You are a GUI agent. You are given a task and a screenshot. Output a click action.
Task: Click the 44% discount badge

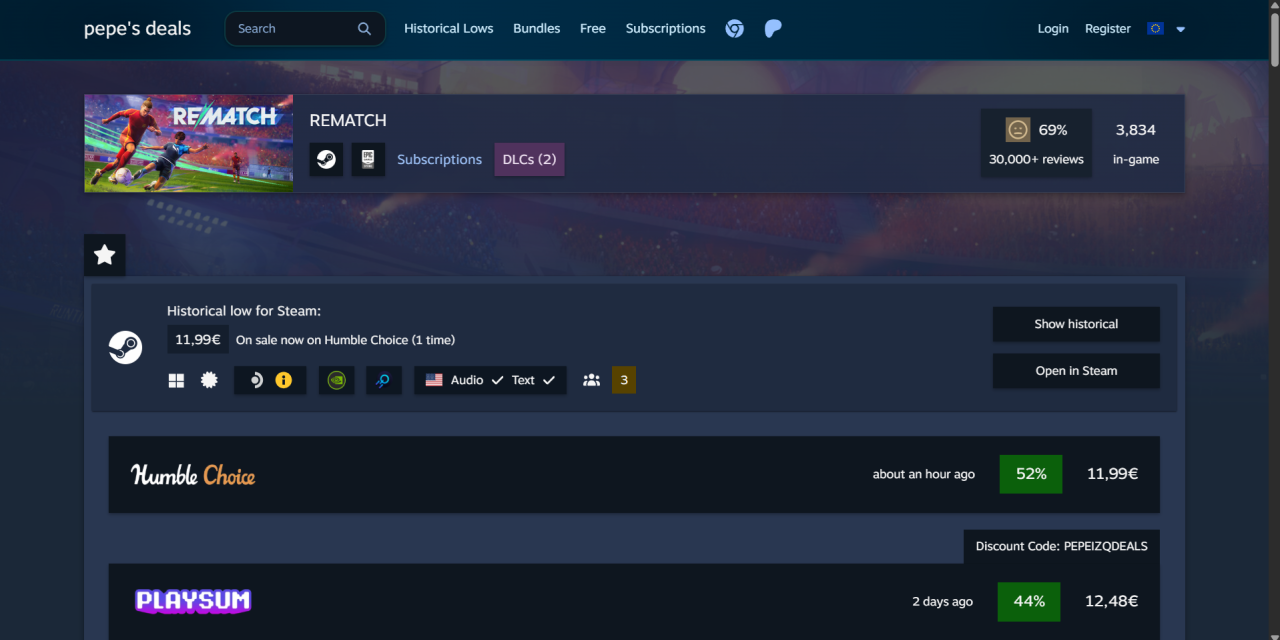coord(1029,601)
